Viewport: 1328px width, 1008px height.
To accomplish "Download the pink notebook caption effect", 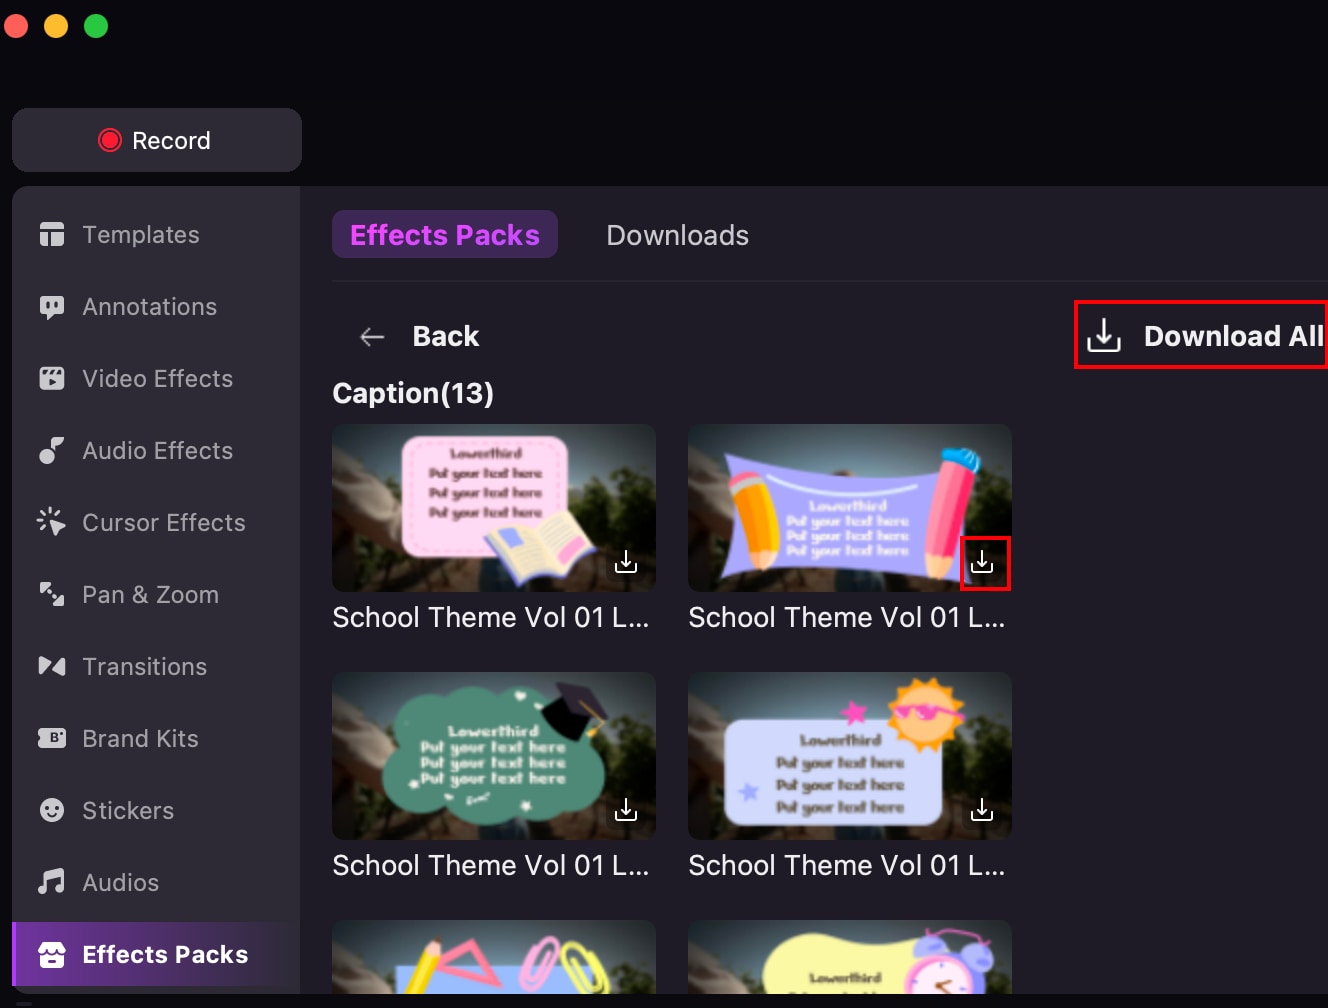I will point(626,562).
